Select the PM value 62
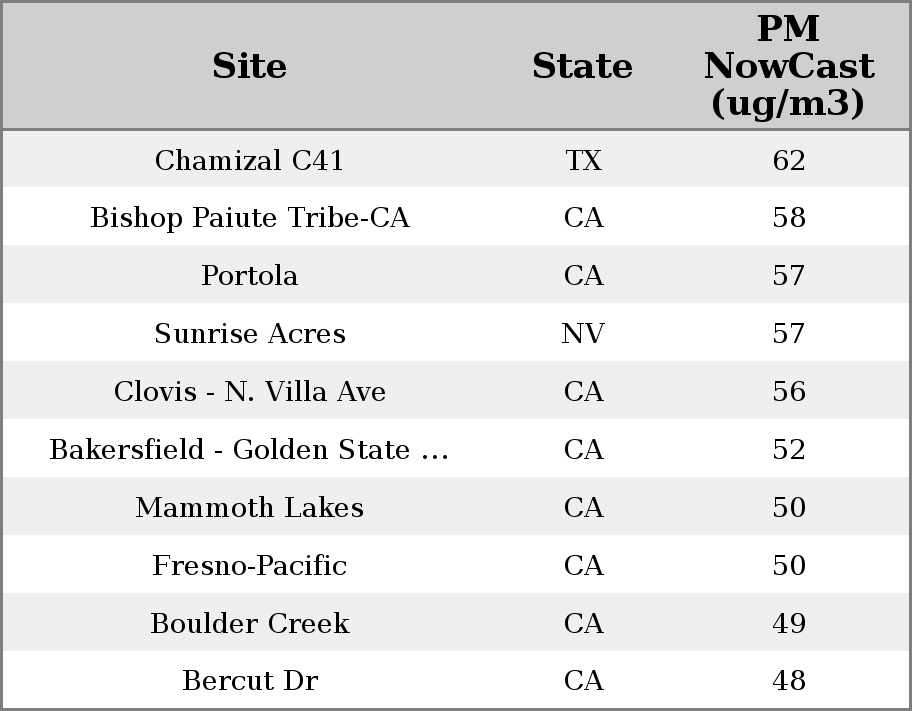 click(x=789, y=160)
